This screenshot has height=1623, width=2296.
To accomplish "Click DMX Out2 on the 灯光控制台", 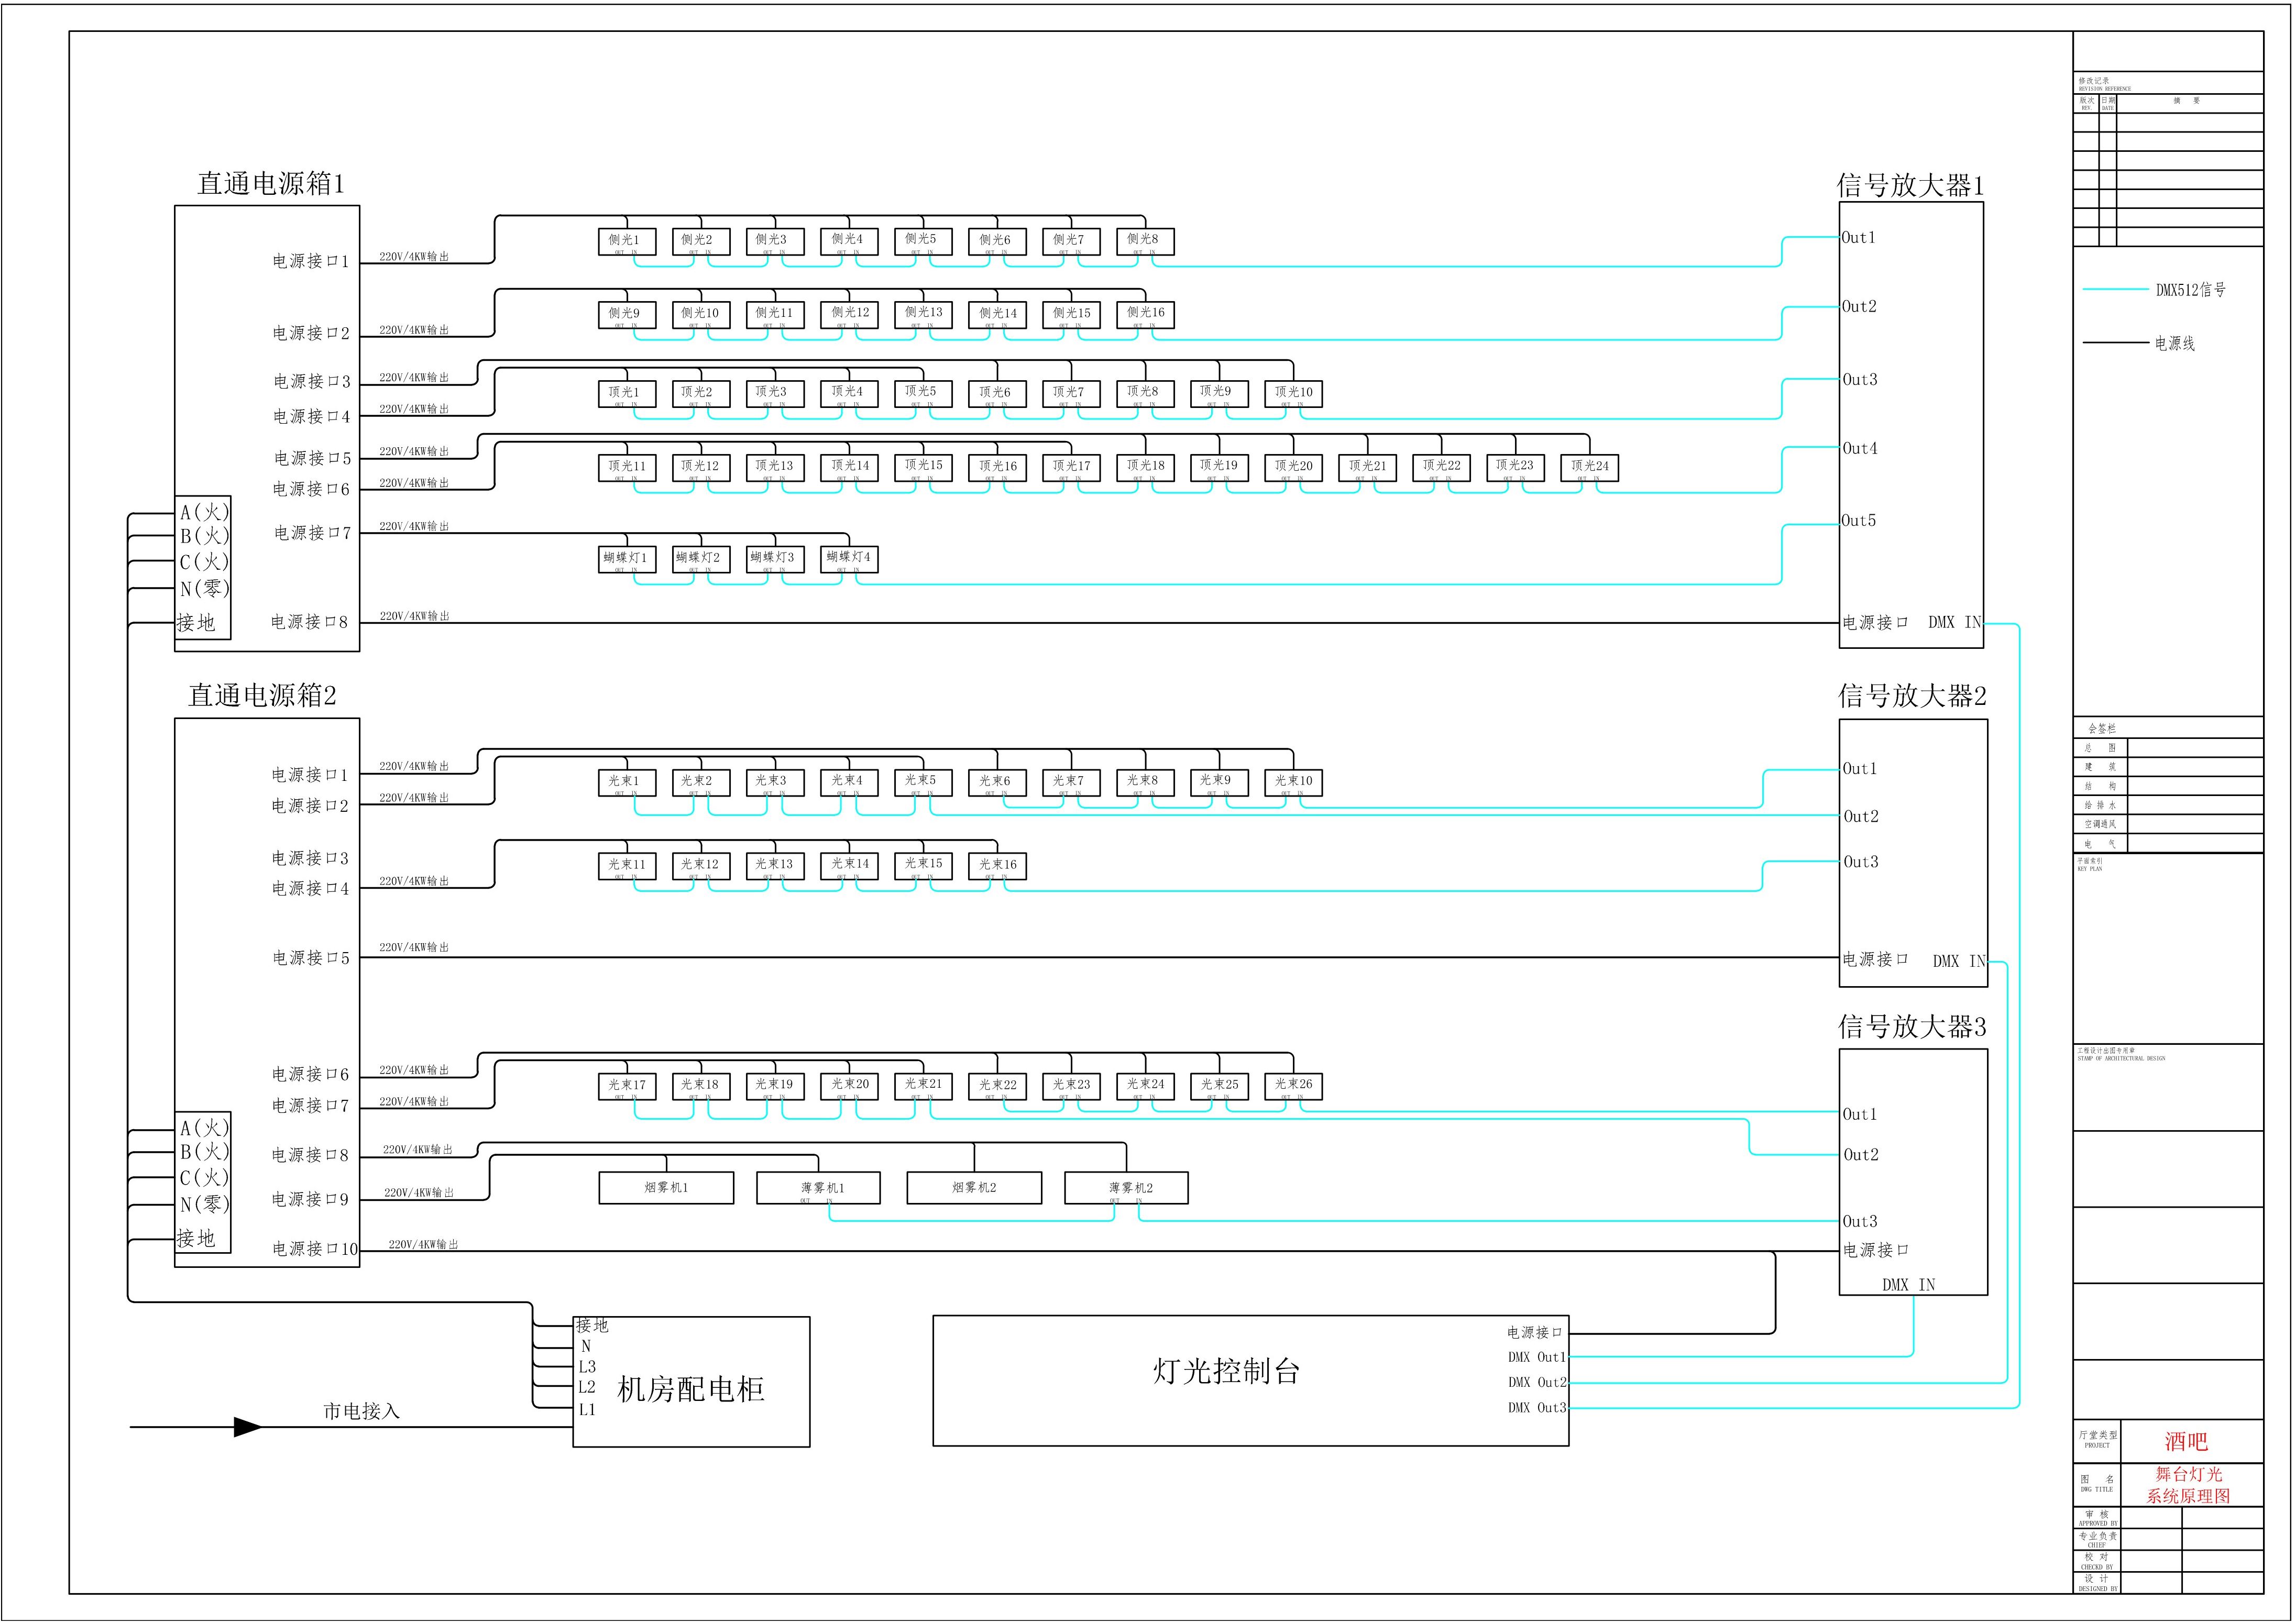I will (x=1537, y=1383).
